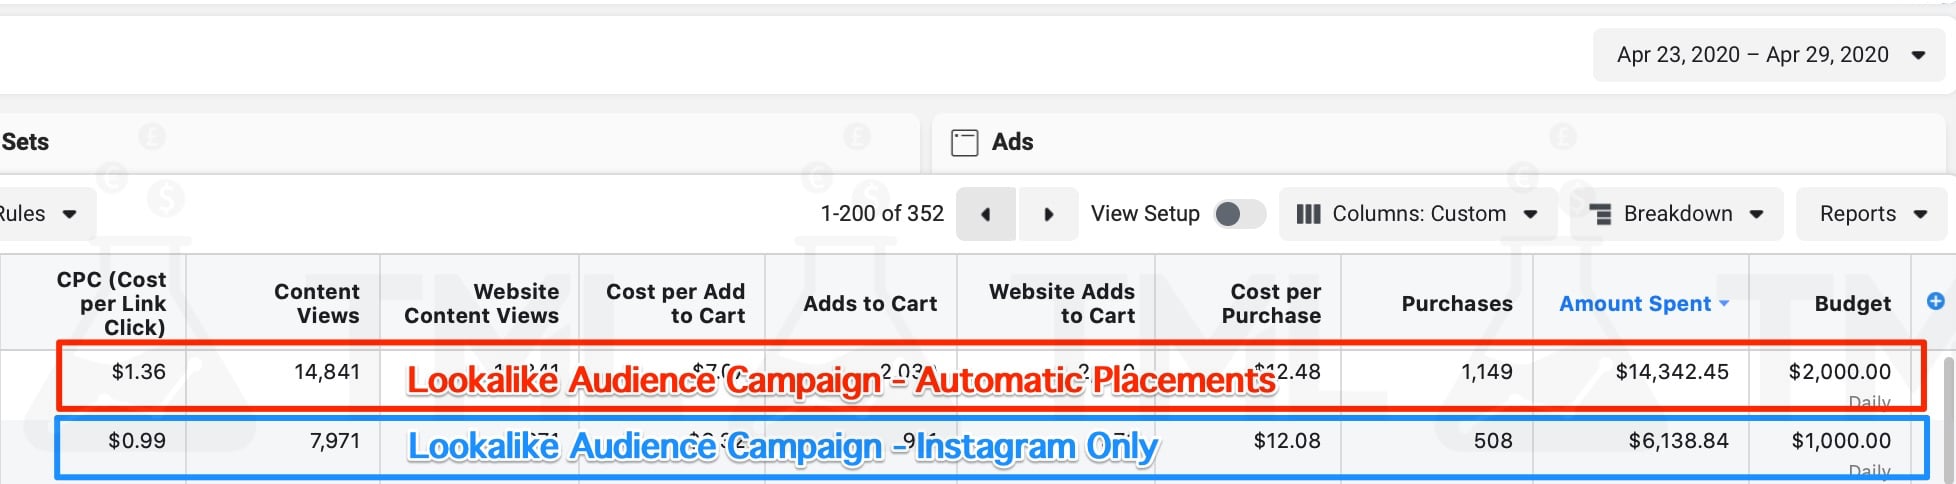Go to the next results page
The width and height of the screenshot is (1956, 484).
(1048, 214)
